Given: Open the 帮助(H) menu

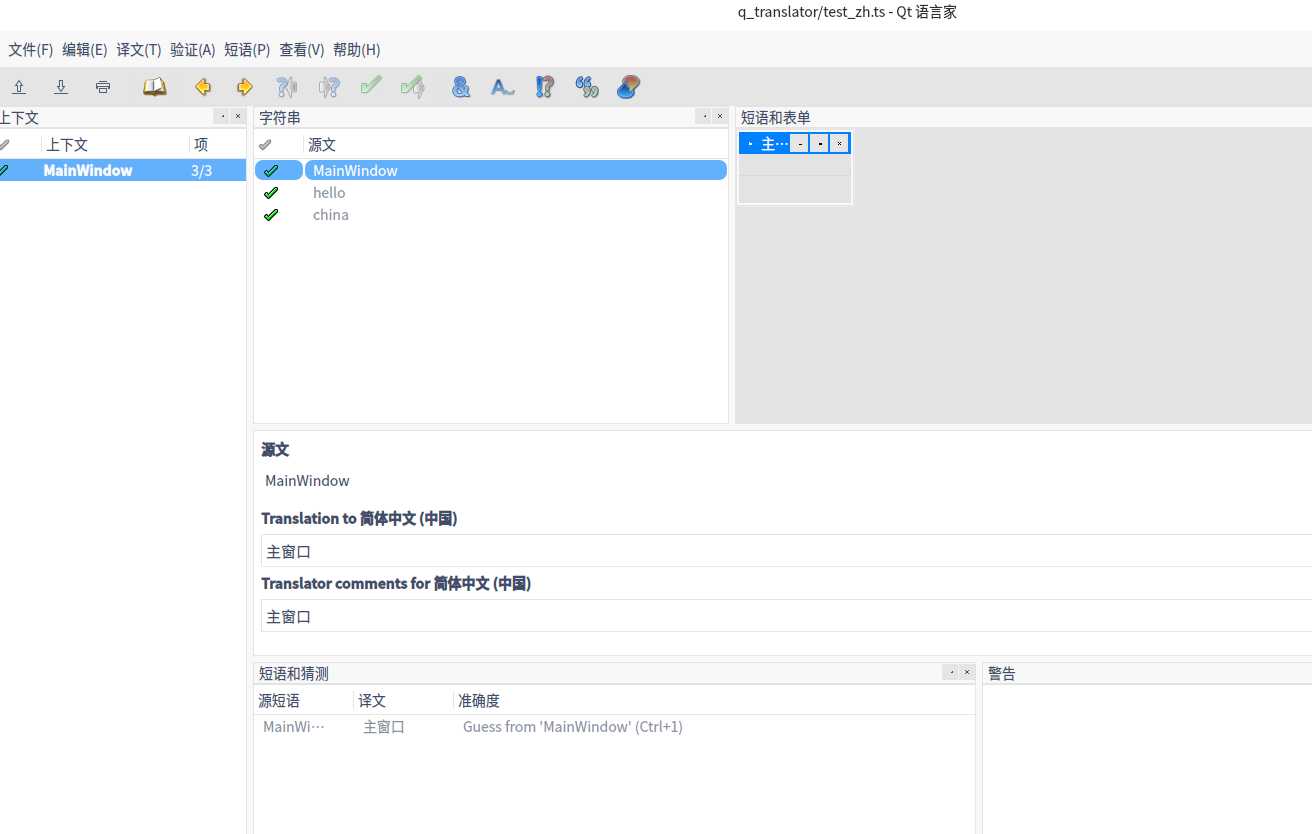Looking at the screenshot, I should click(x=357, y=50).
